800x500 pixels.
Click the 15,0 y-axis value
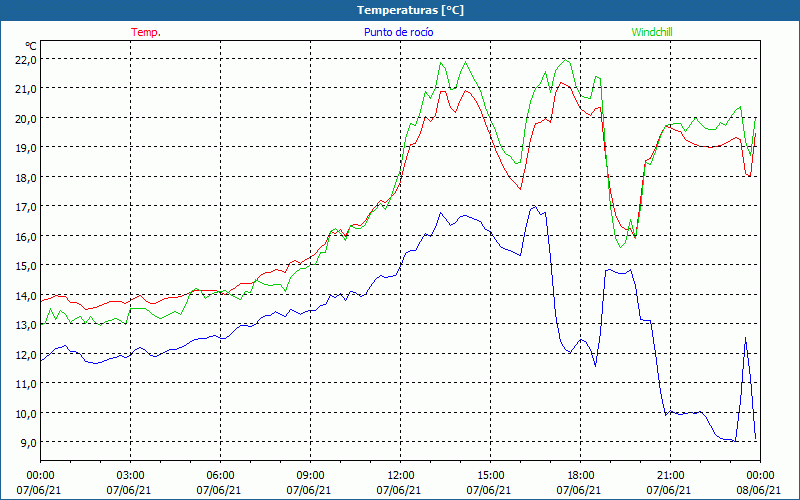click(27, 266)
